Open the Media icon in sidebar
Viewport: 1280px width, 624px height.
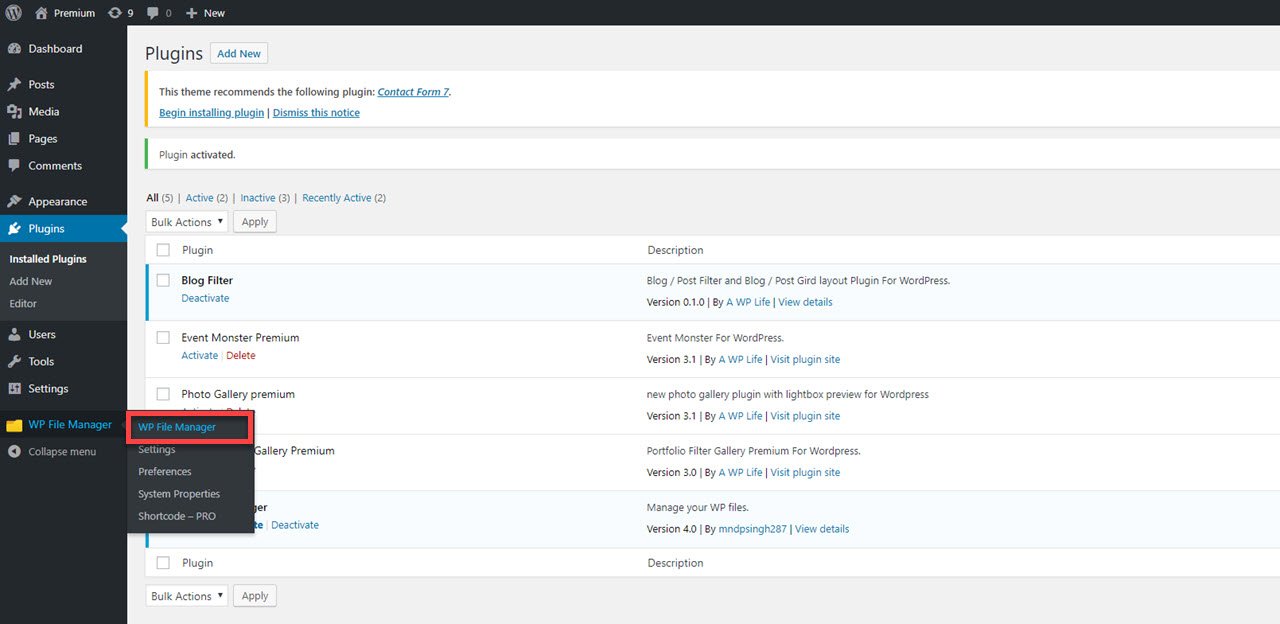pos(14,112)
